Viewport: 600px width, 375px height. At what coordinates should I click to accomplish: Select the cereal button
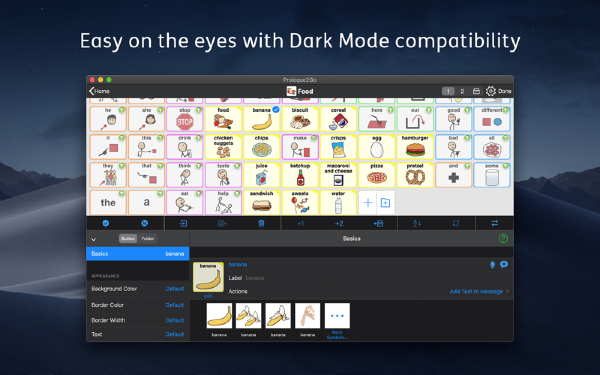coord(338,119)
